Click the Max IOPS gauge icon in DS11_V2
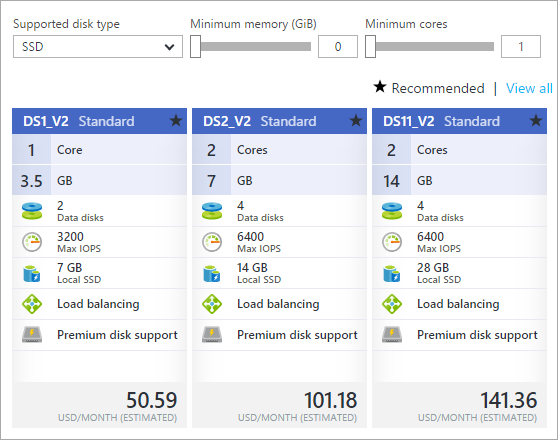 (392, 242)
